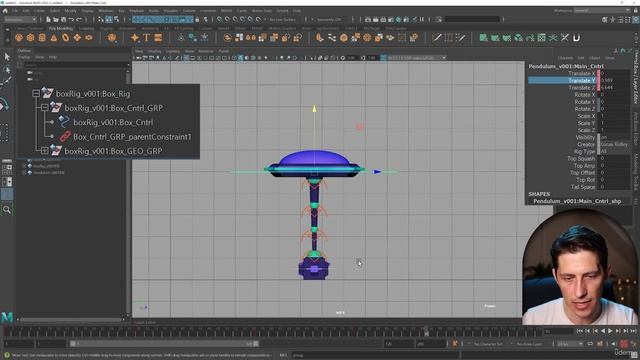Toggle snap to grids magnet
The height and width of the screenshot is (360, 640).
click(220, 19)
